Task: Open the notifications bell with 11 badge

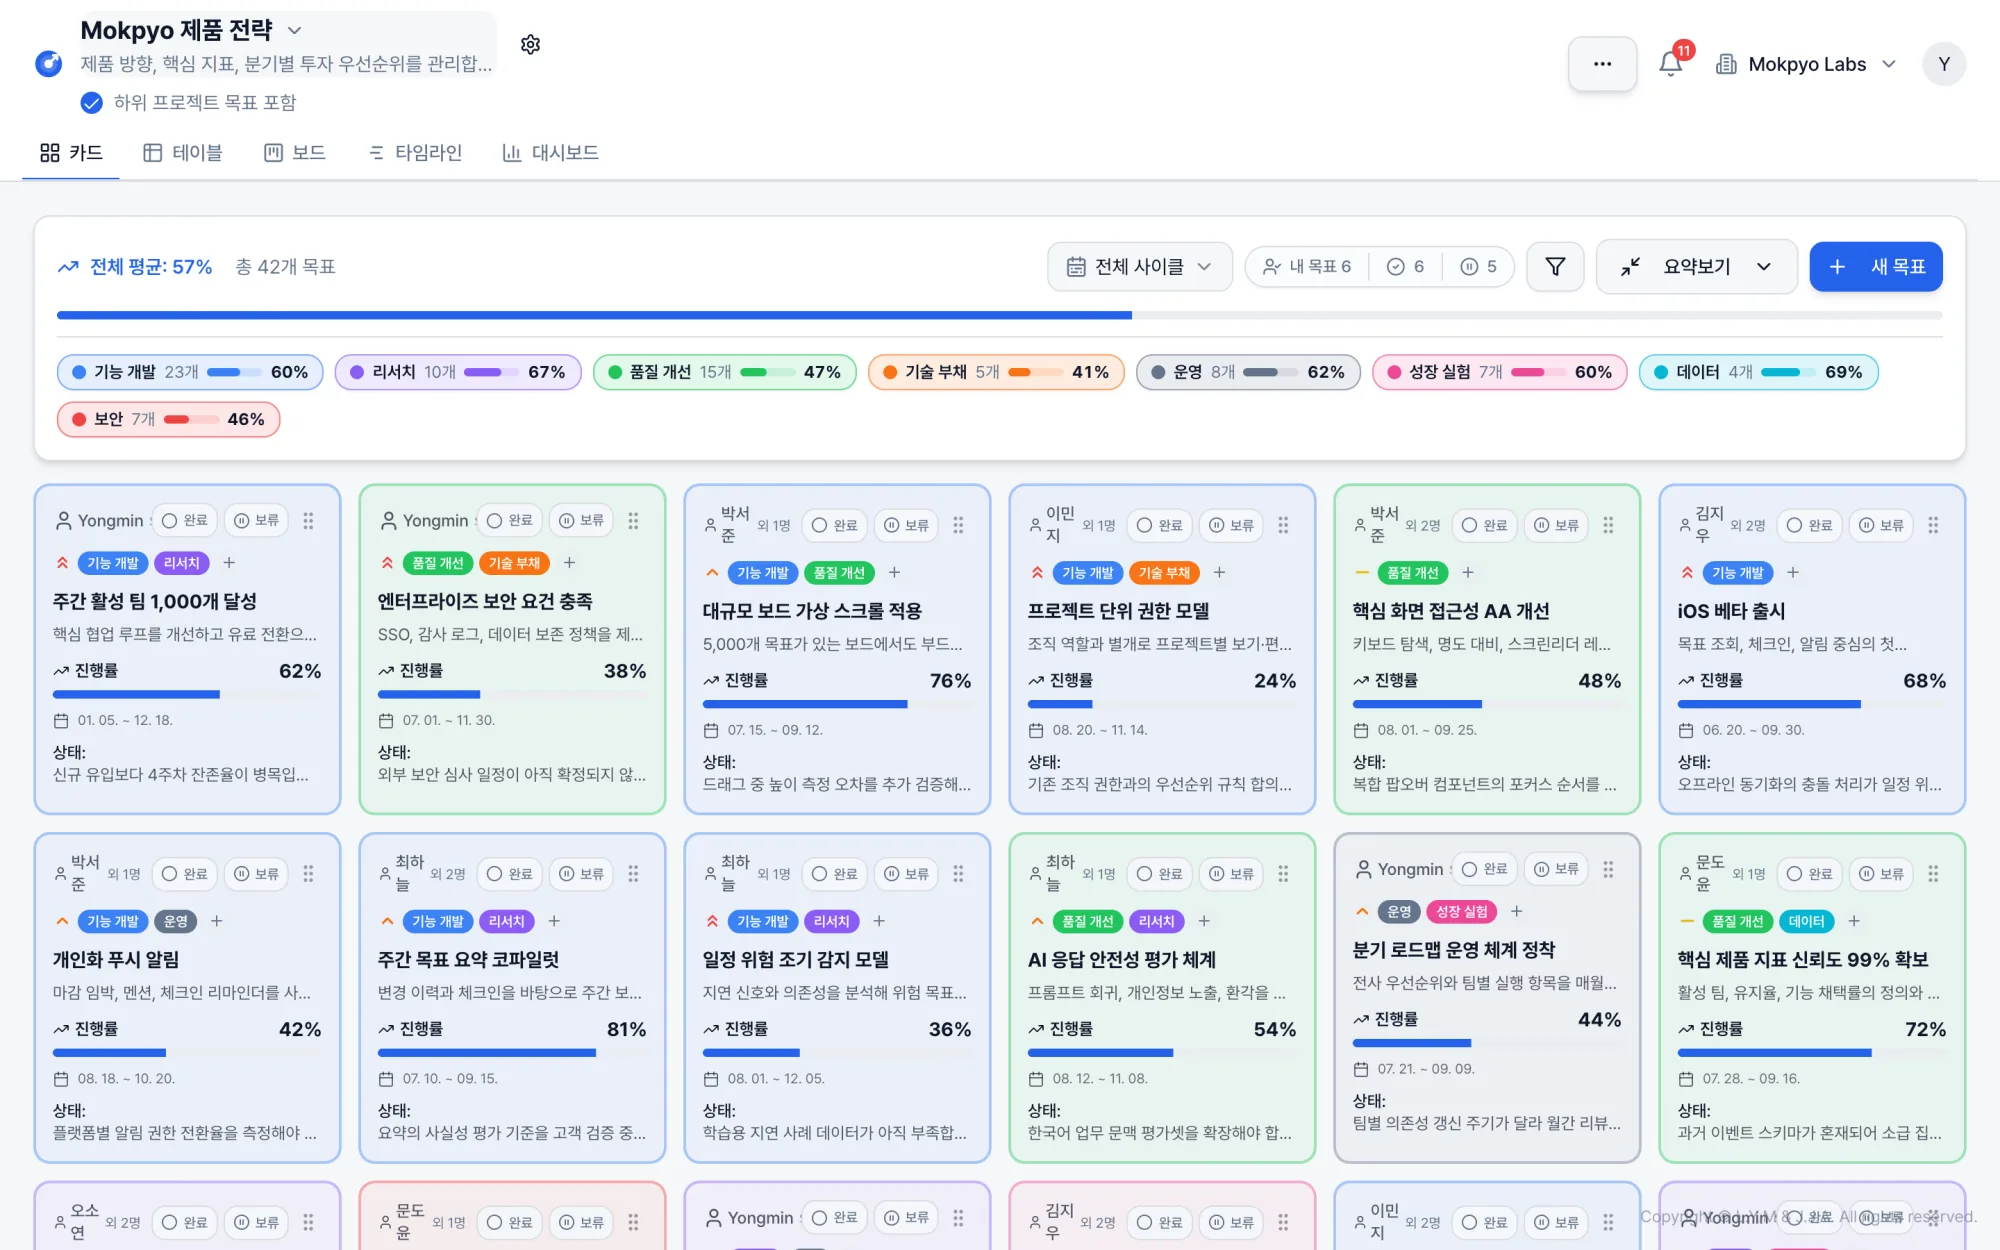Action: 1671,64
